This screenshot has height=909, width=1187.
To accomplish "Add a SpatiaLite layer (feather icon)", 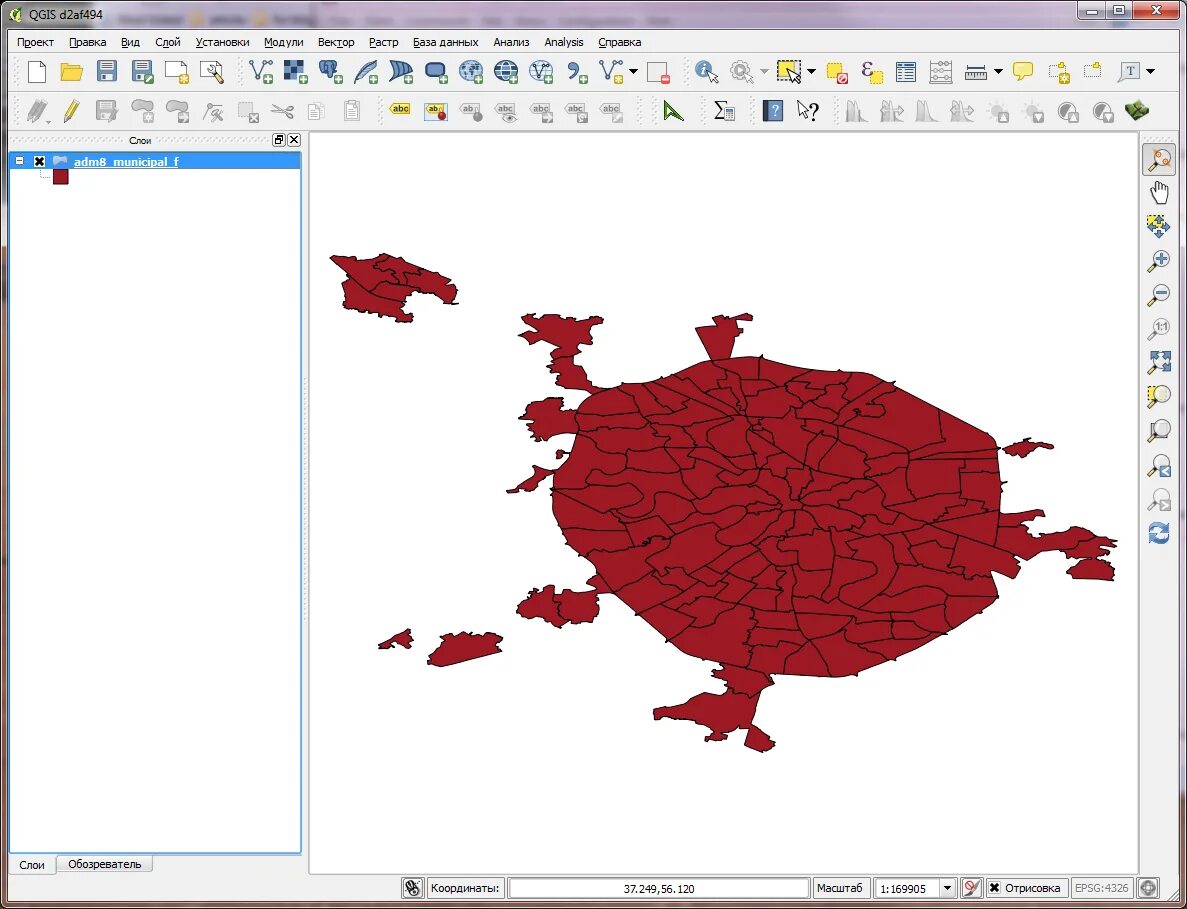I will pos(366,72).
